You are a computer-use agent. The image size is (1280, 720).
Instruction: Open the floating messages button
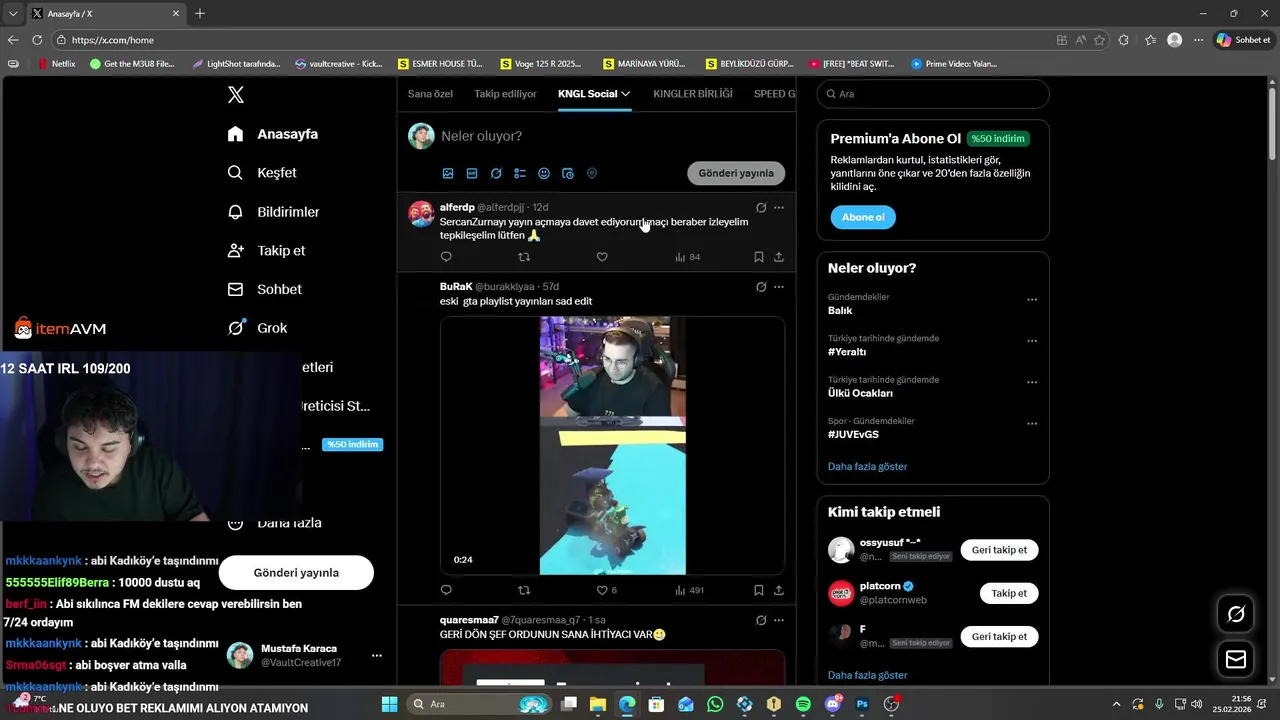pos(1236,659)
